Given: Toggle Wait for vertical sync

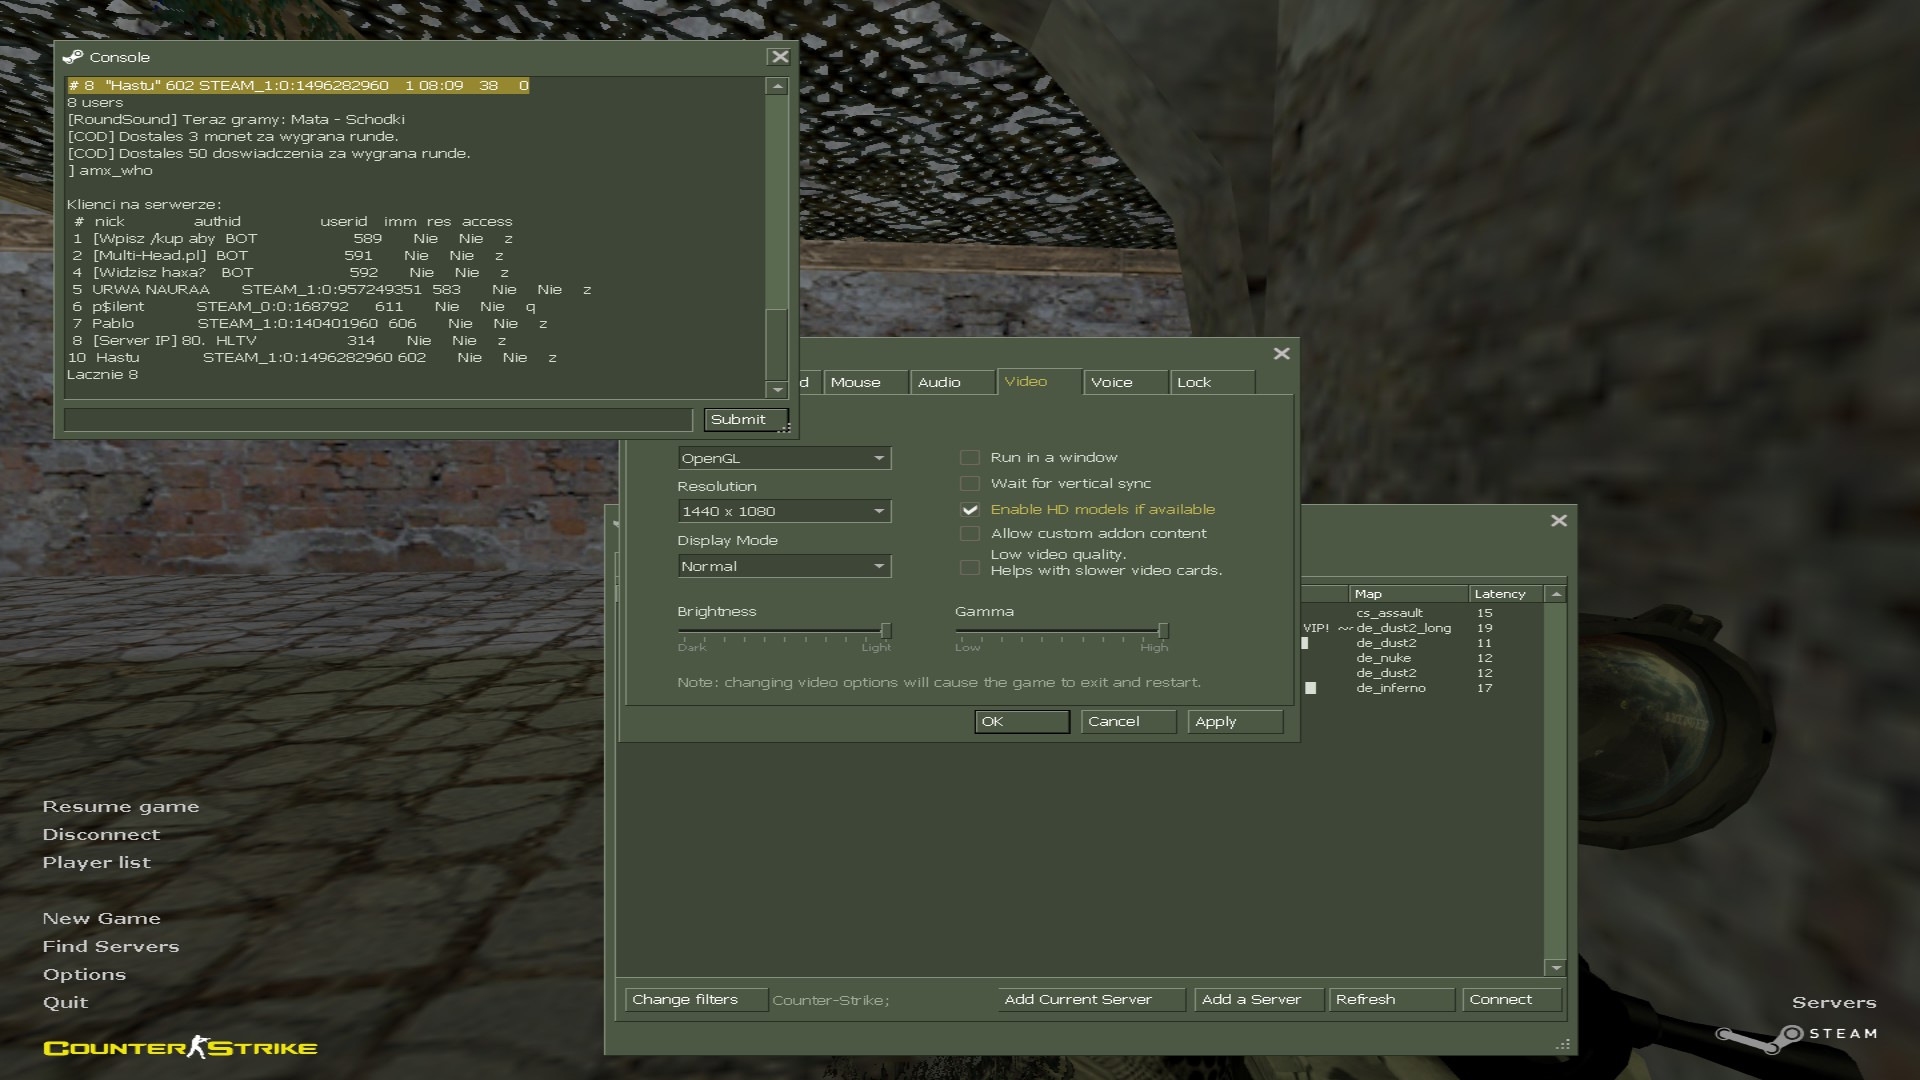Looking at the screenshot, I should [969, 484].
